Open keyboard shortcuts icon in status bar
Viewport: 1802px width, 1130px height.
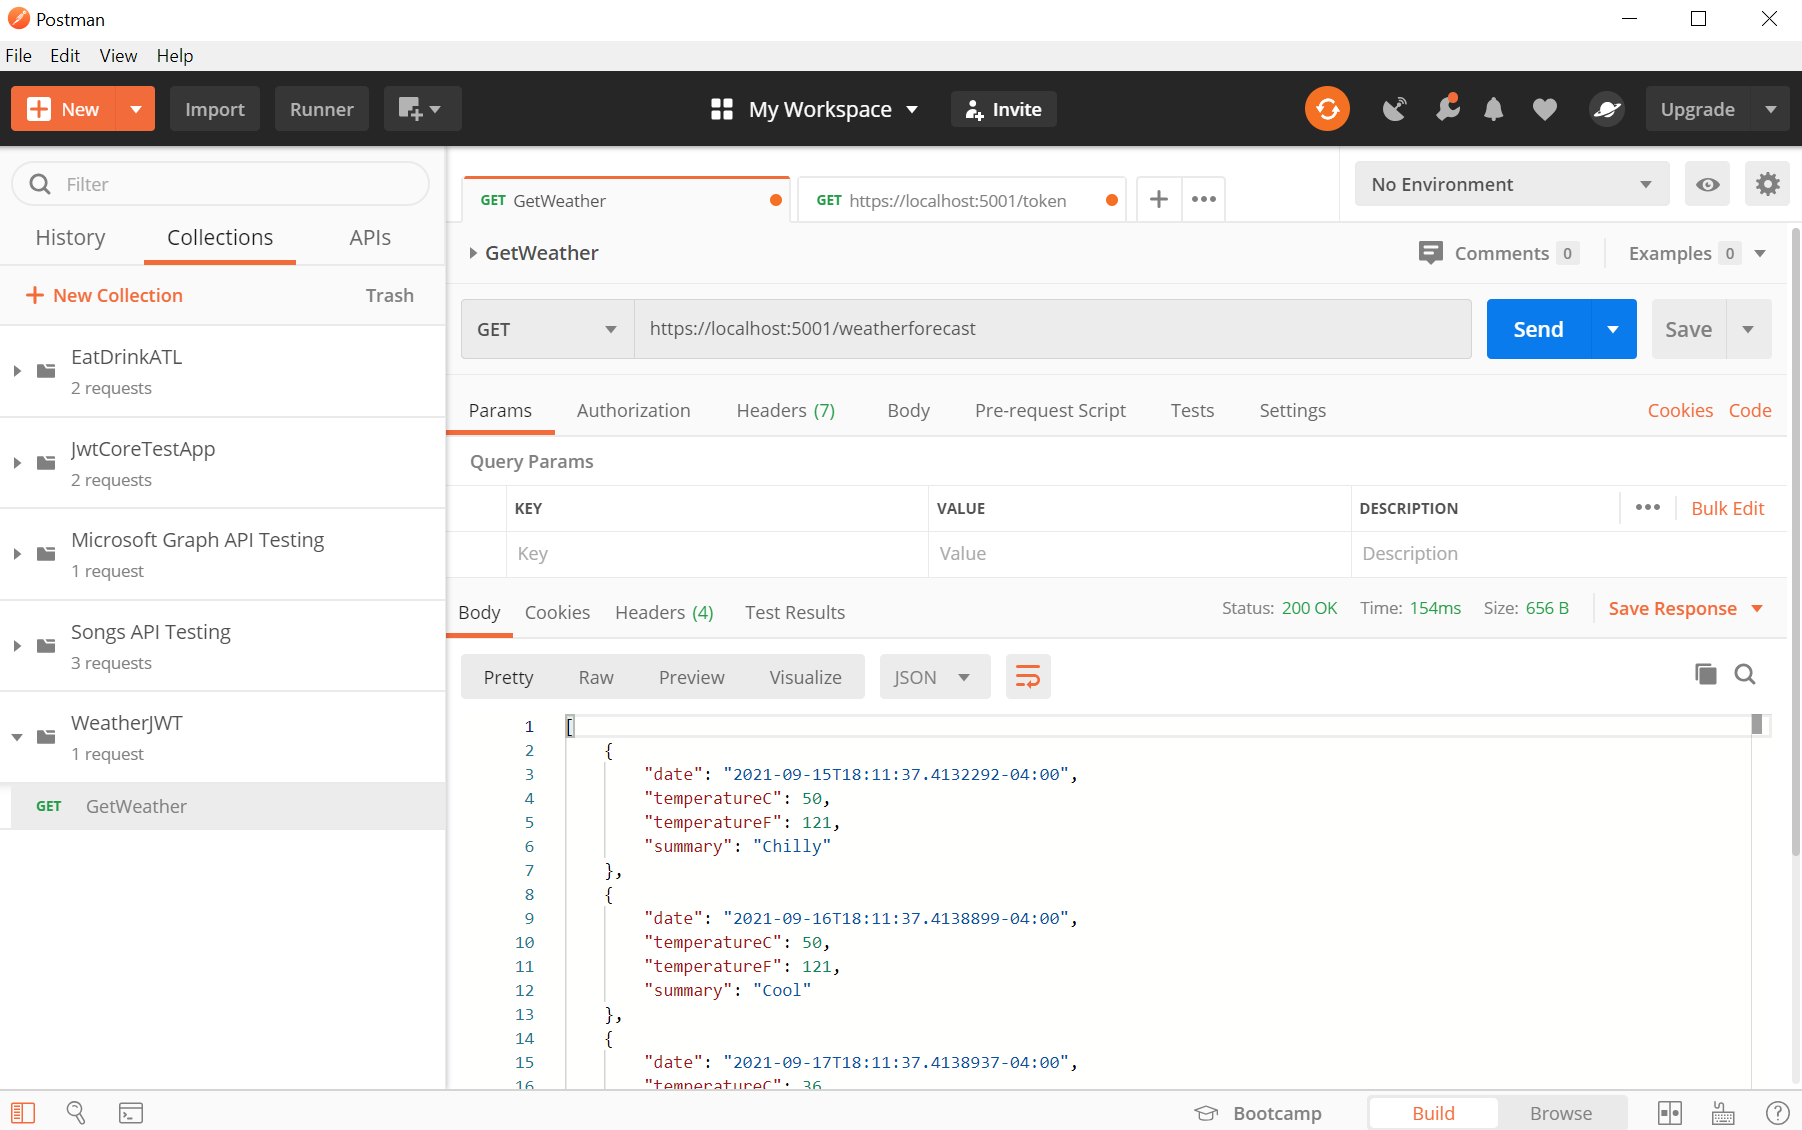[1721, 1112]
